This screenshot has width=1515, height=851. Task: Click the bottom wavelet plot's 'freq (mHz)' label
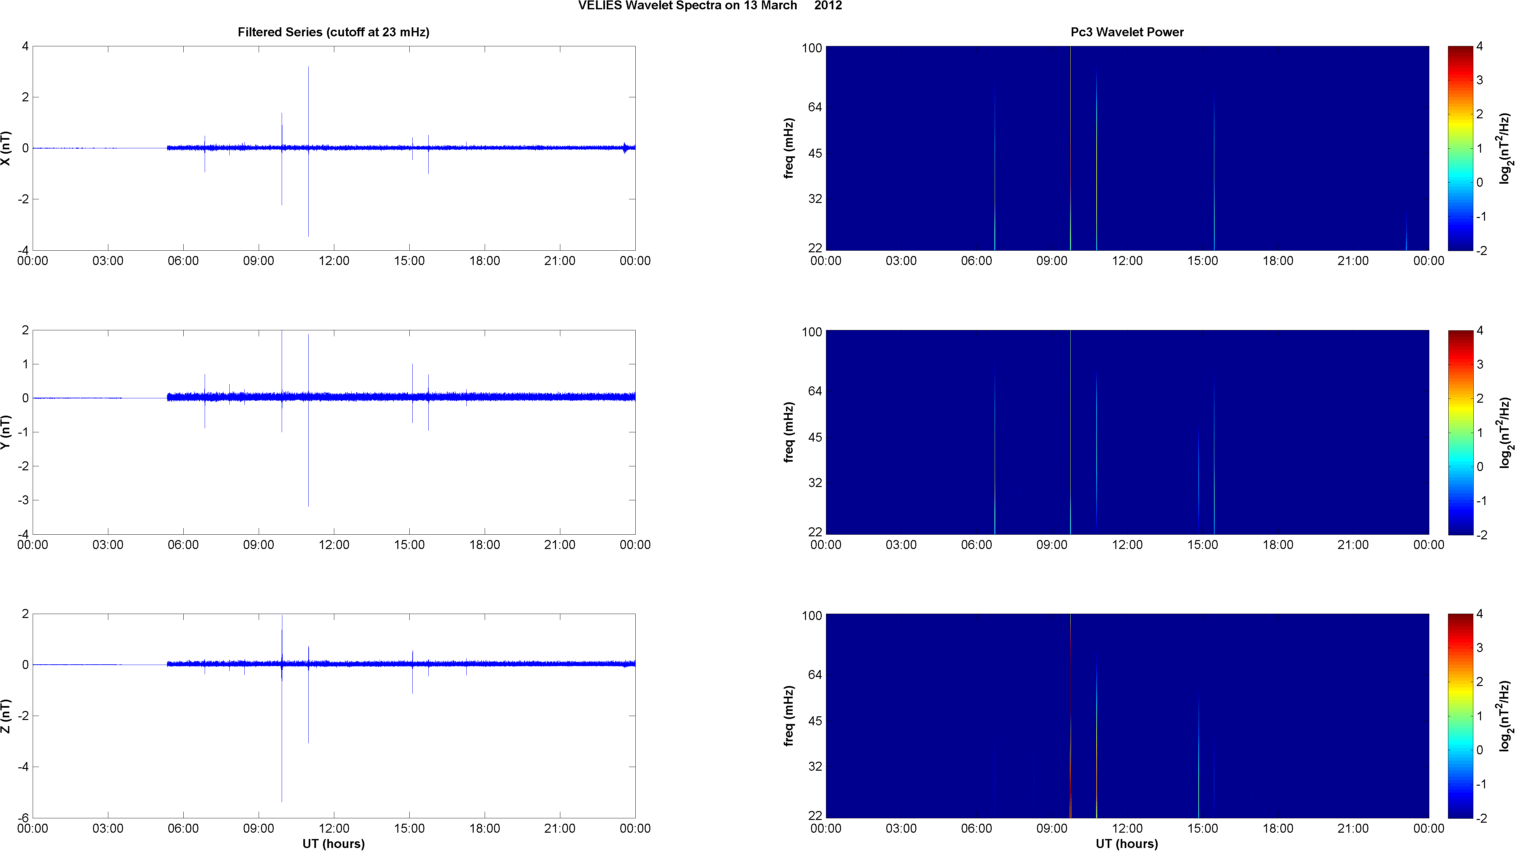point(789,716)
